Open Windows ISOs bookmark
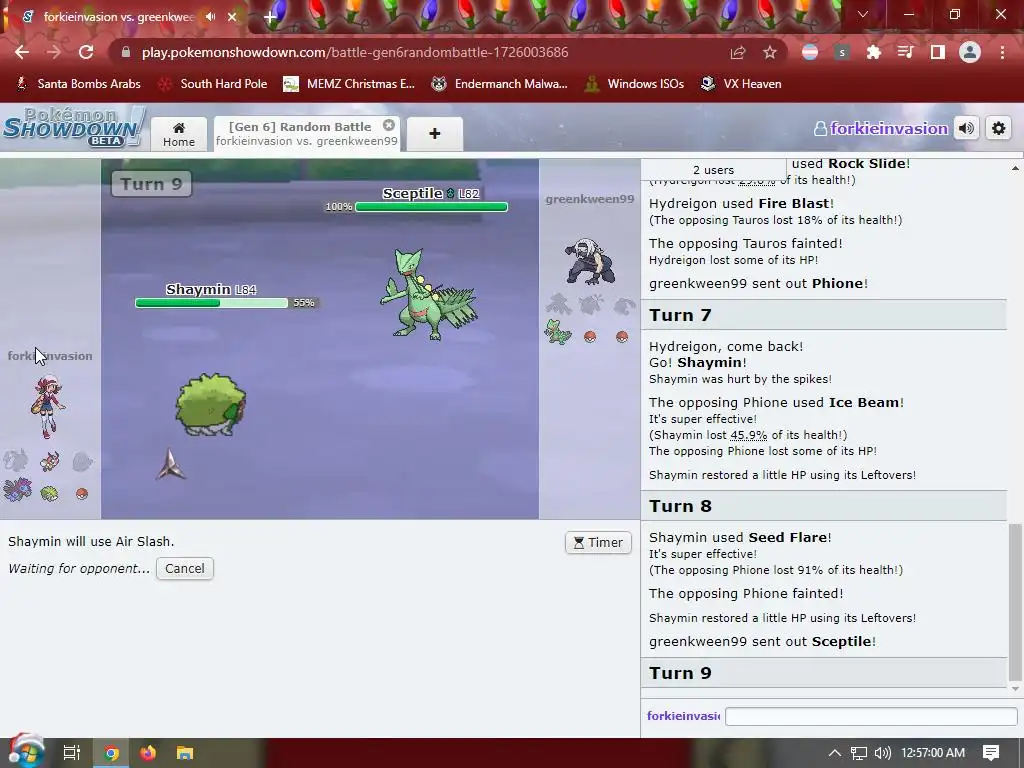The image size is (1024, 768). click(634, 84)
